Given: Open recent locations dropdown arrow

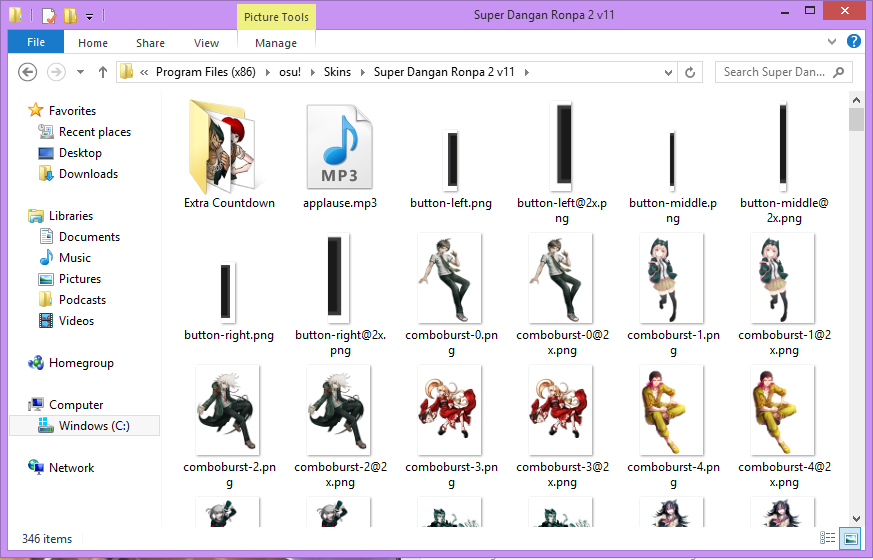Looking at the screenshot, I should pyautogui.click(x=80, y=72).
